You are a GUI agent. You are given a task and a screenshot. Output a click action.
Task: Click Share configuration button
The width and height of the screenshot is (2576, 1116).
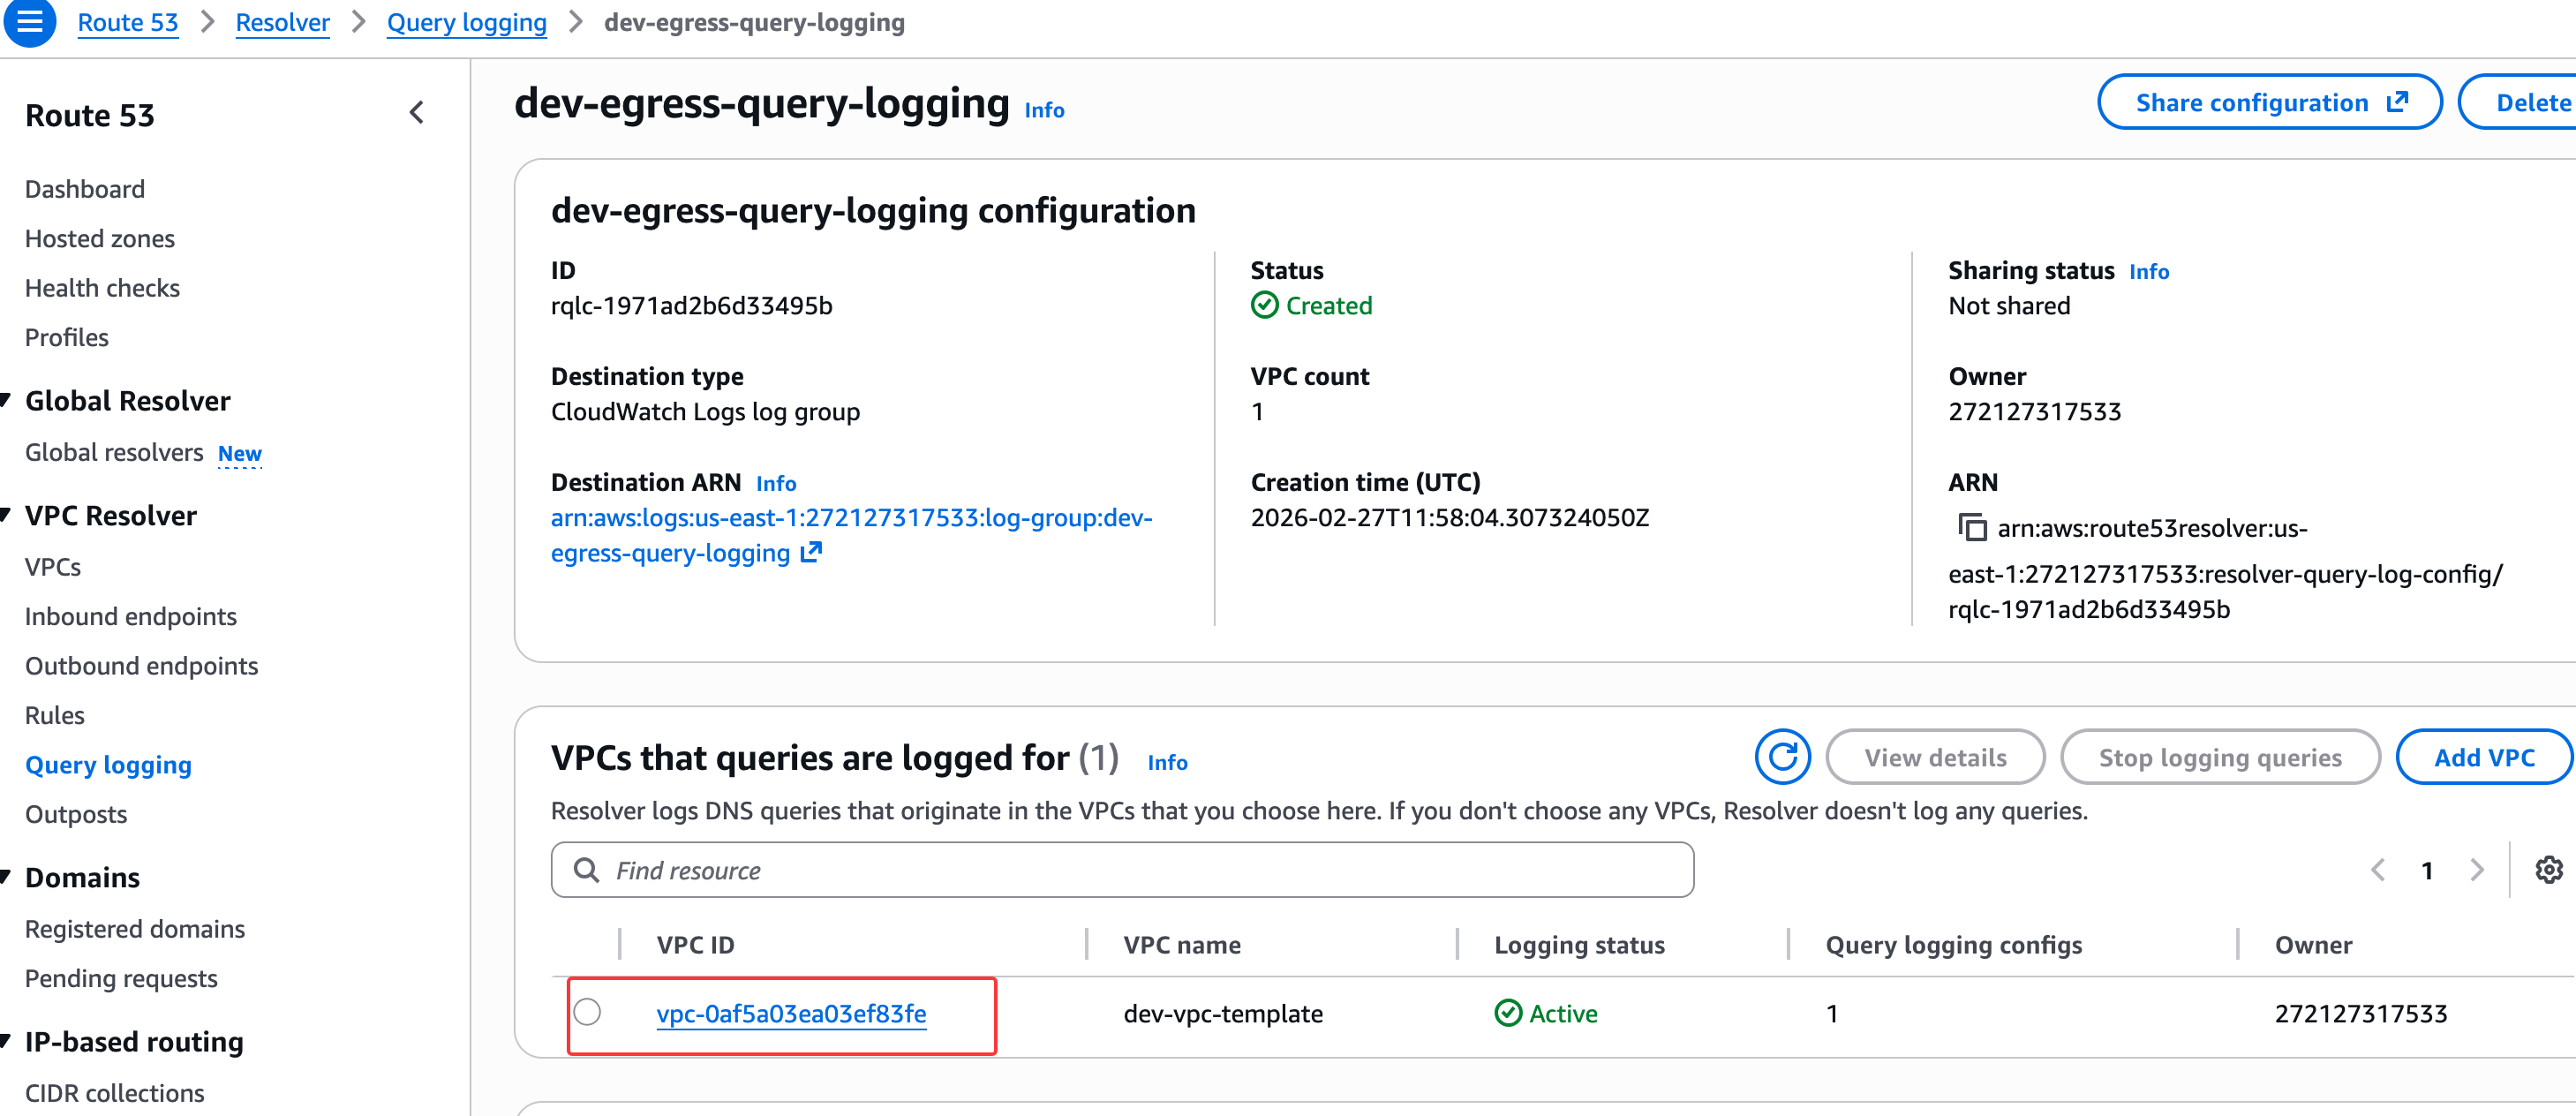pos(2269,102)
